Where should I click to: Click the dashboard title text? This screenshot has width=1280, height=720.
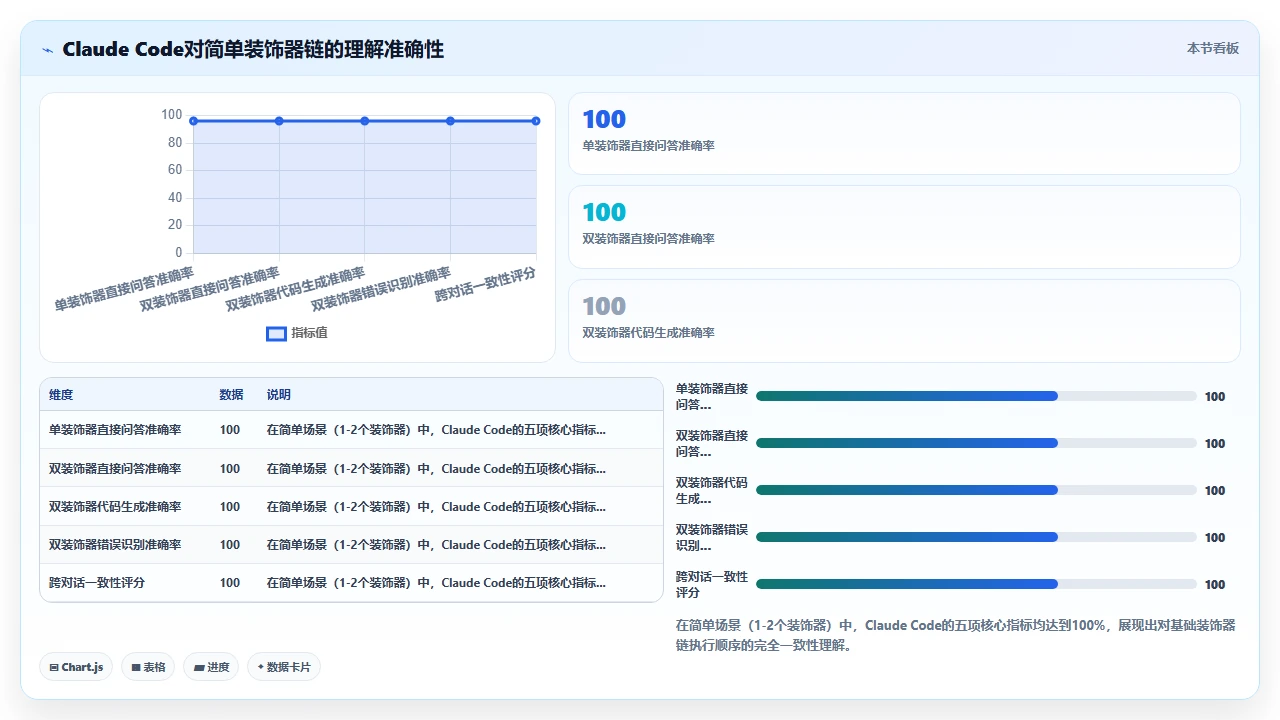coord(253,49)
